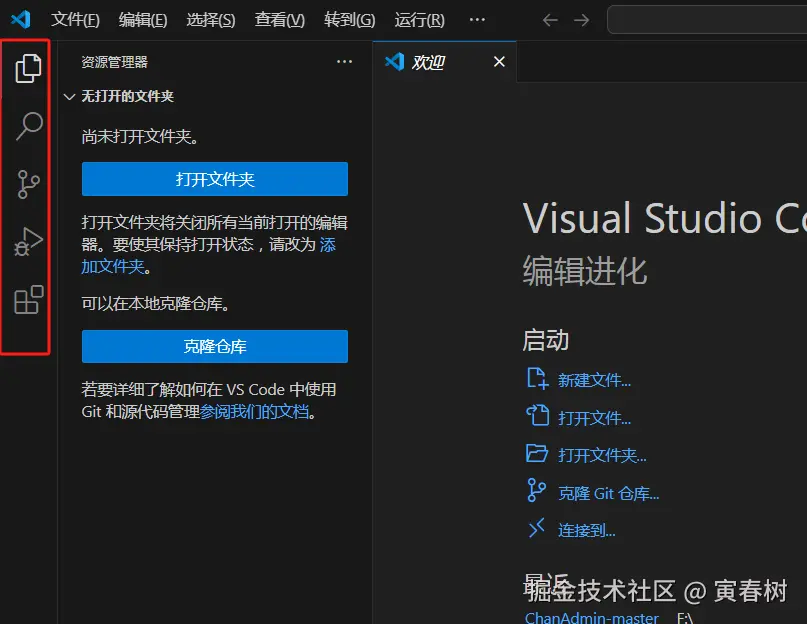
Task: Open the 转到(G) menu
Action: 349,20
